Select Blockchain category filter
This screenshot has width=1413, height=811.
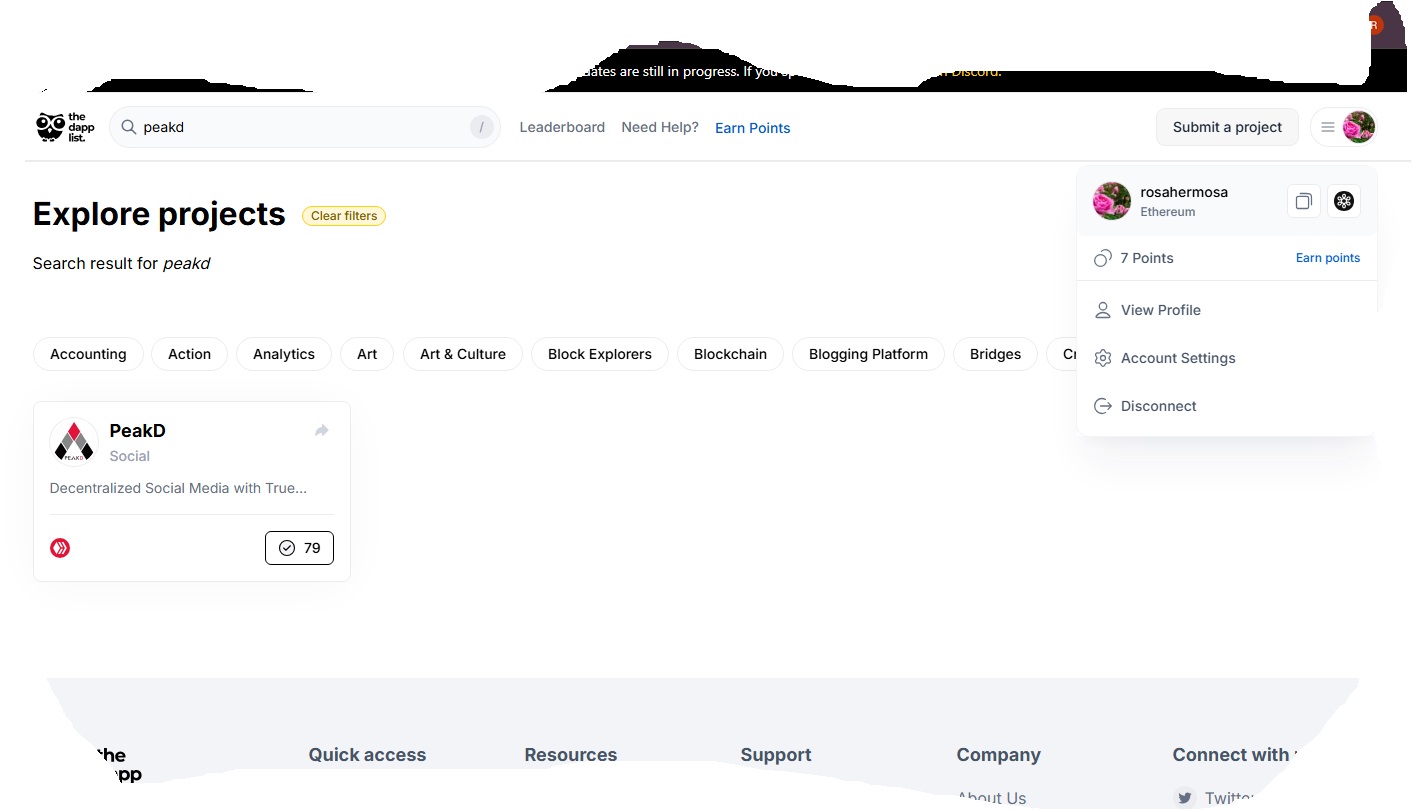(730, 354)
